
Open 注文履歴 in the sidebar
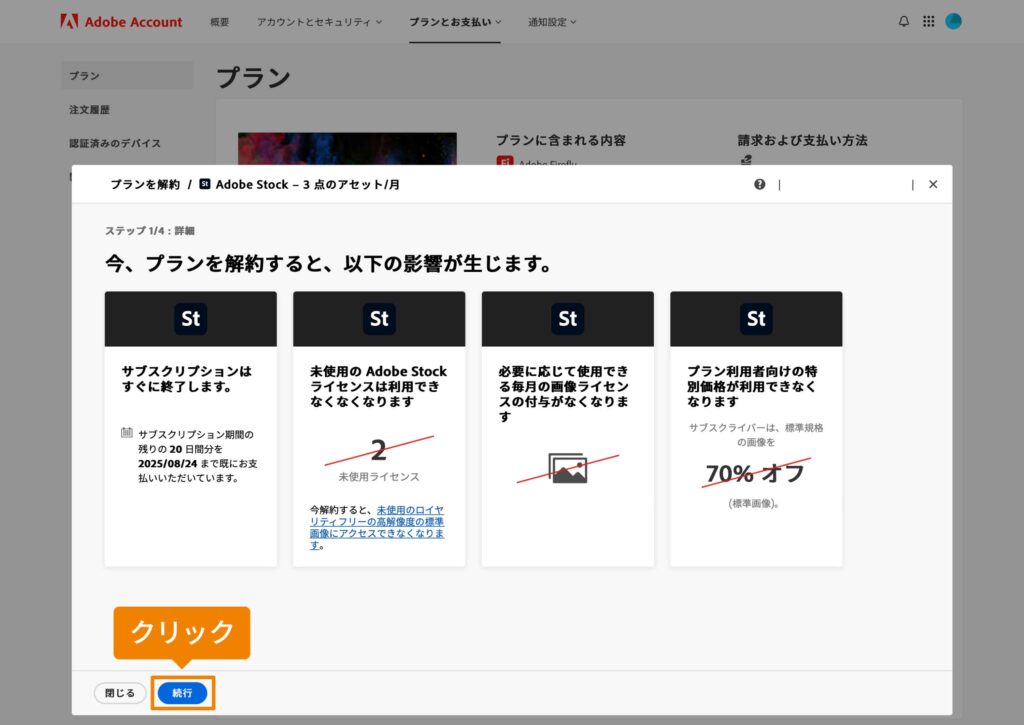[89, 110]
